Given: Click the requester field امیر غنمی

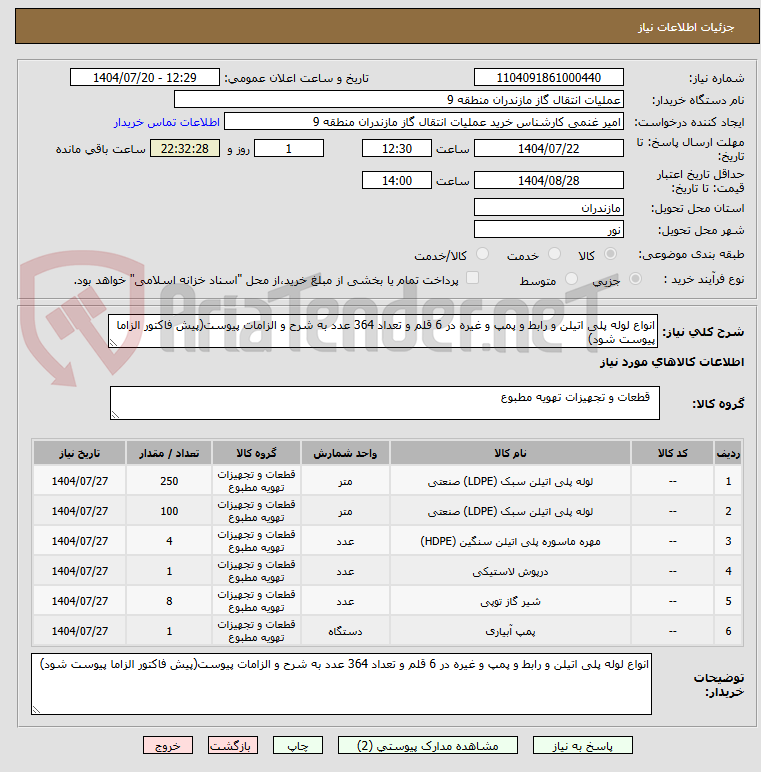Looking at the screenshot, I should click(x=424, y=122).
